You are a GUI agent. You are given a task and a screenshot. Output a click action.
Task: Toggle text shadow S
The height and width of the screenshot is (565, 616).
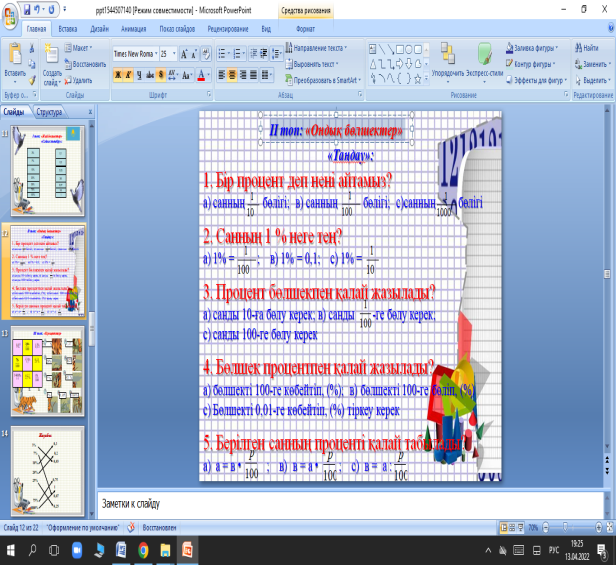pyautogui.click(x=161, y=75)
